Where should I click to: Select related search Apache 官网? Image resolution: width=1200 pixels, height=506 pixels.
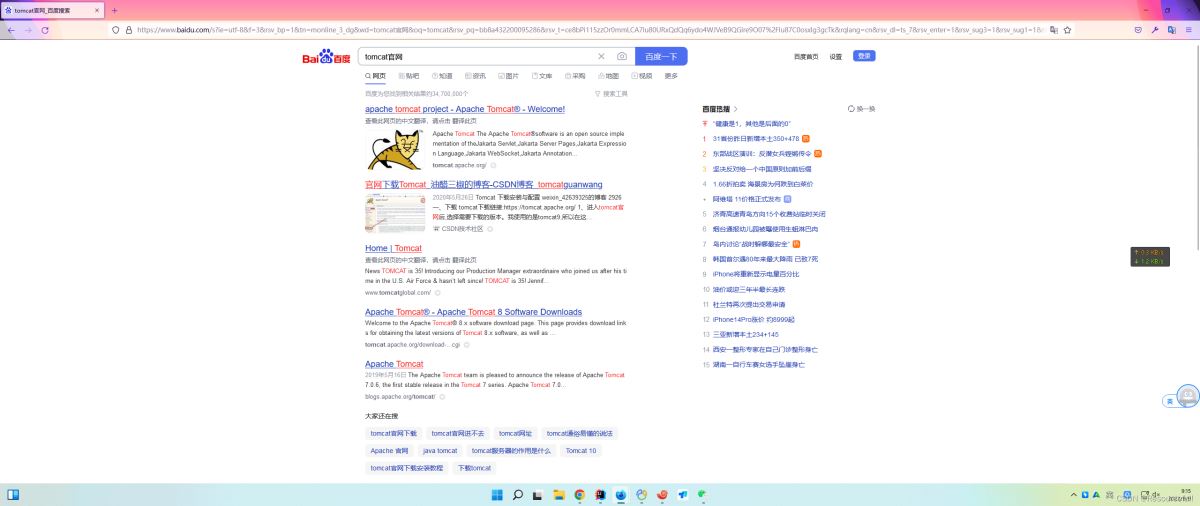(389, 451)
